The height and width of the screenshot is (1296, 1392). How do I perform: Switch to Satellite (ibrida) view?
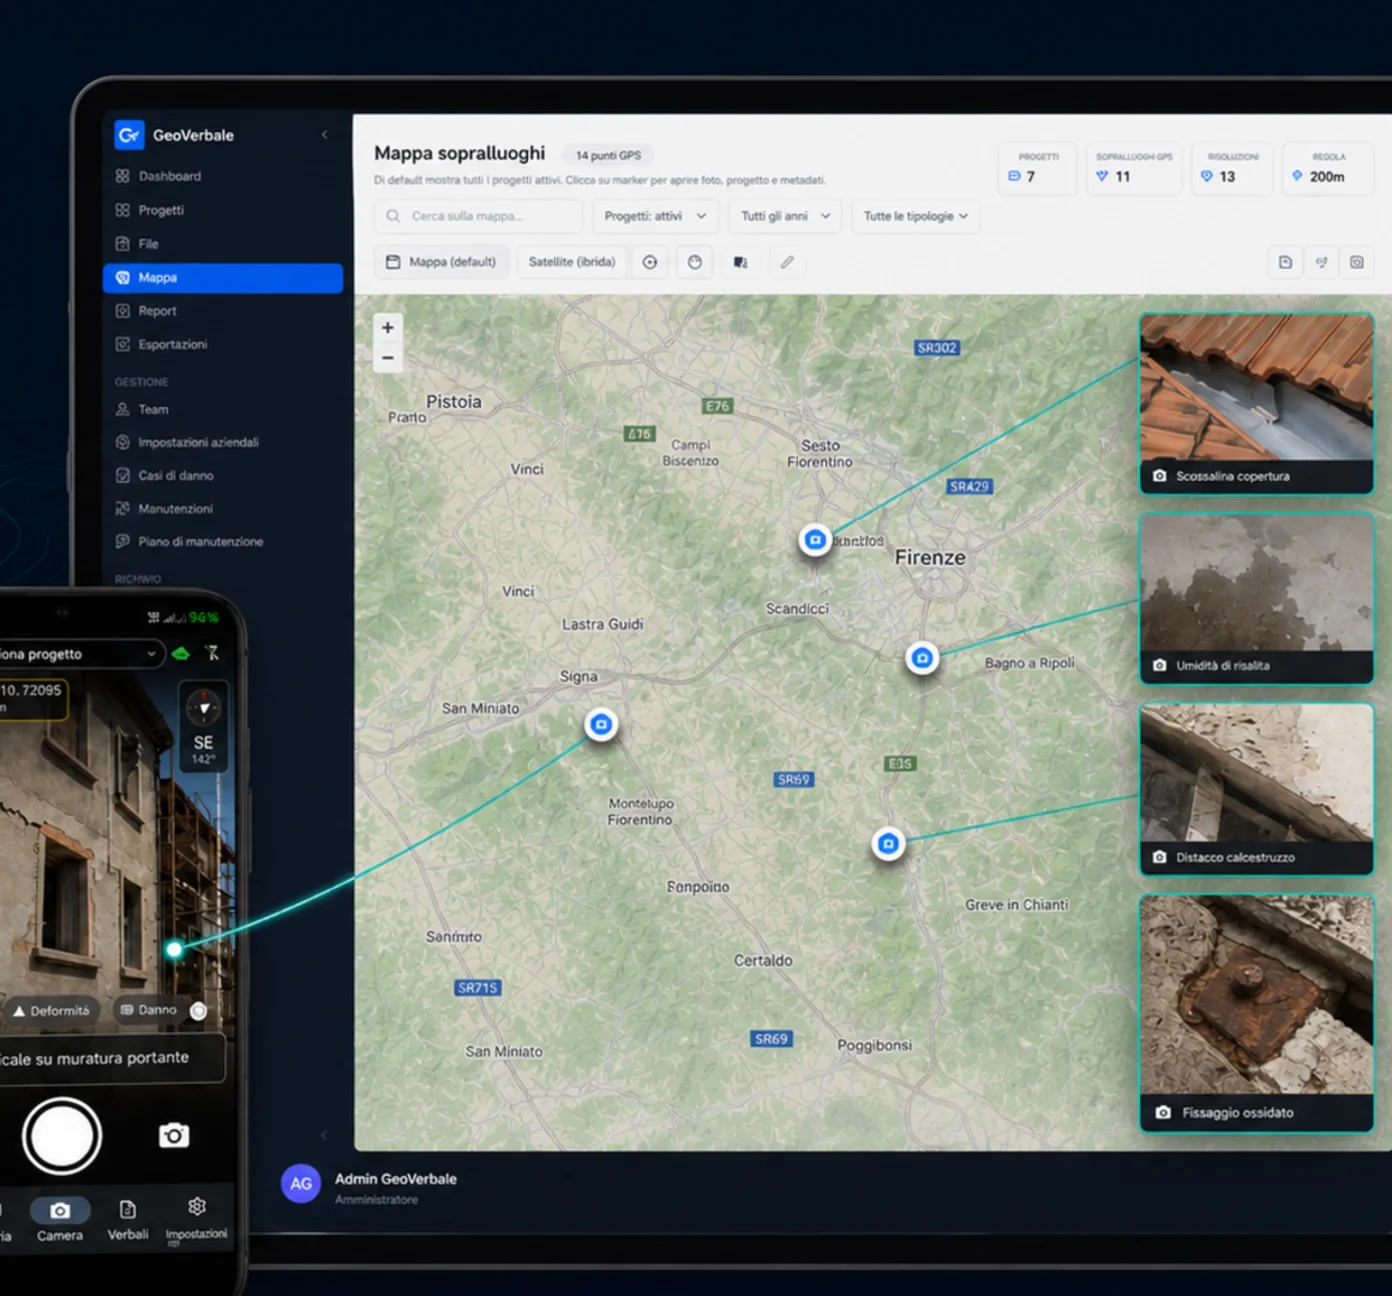pyautogui.click(x=571, y=262)
